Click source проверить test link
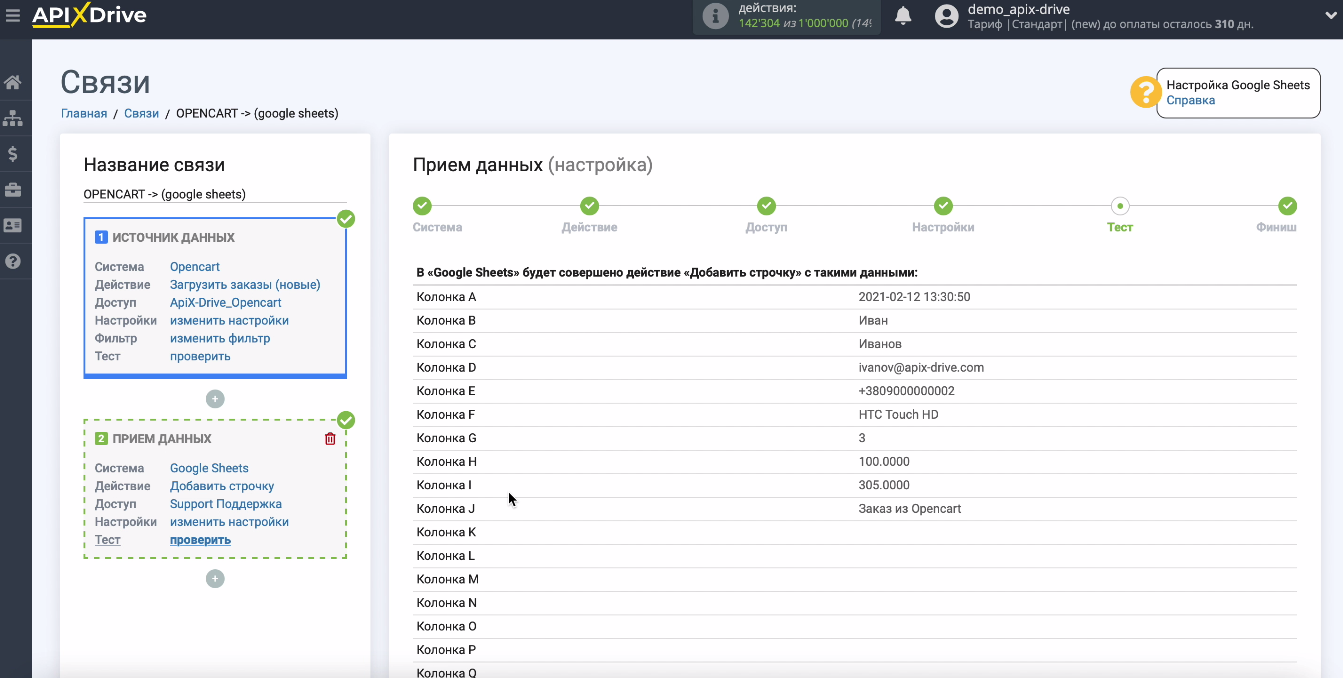Image resolution: width=1343 pixels, height=678 pixels. point(200,357)
